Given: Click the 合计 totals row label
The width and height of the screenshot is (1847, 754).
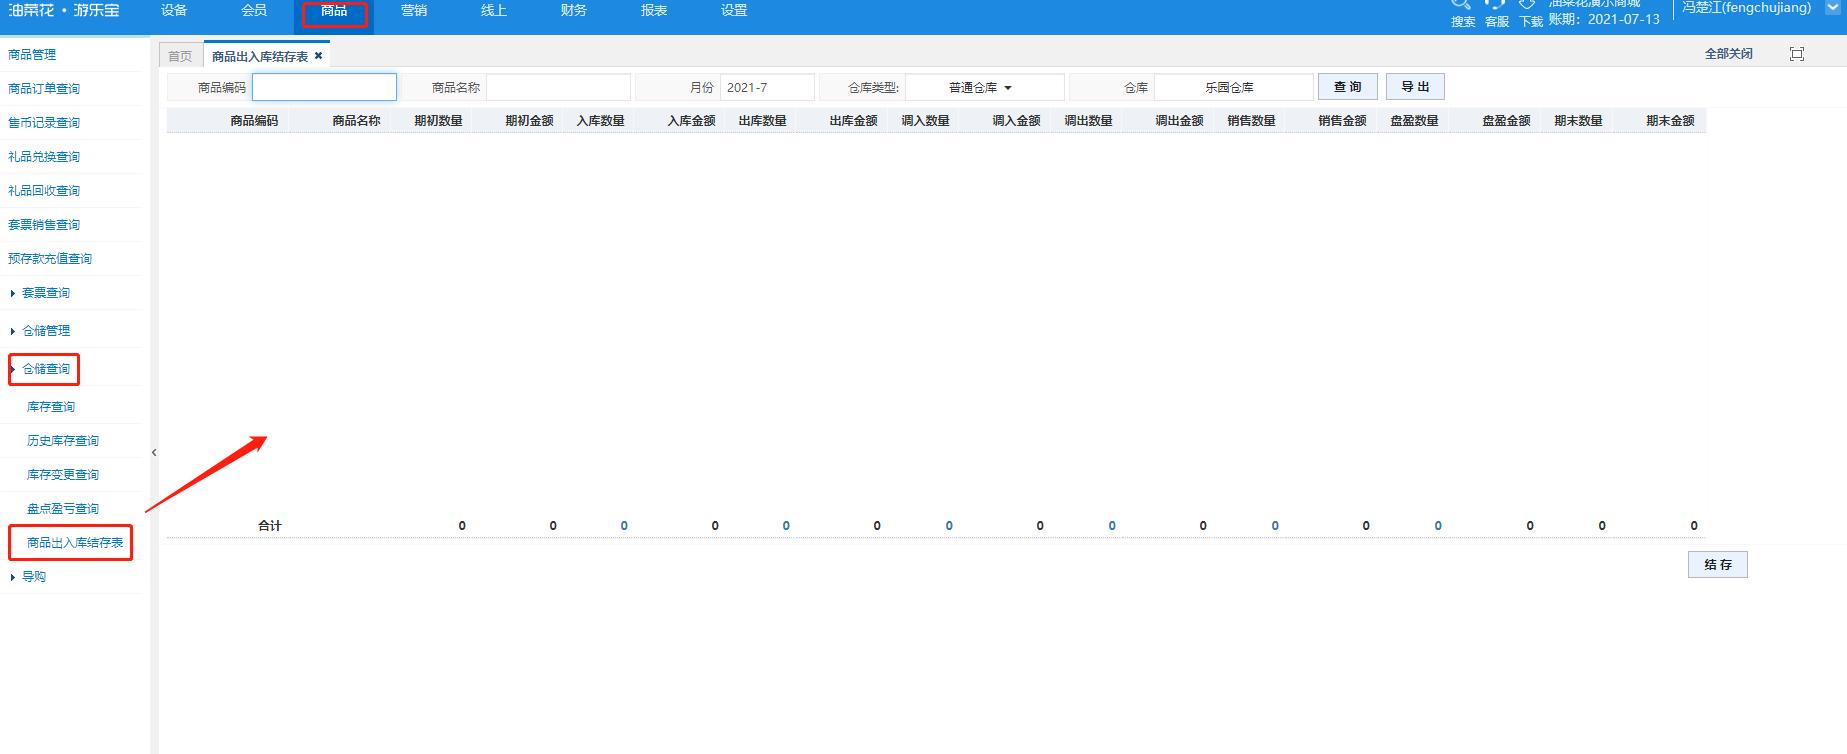Looking at the screenshot, I should pos(270,526).
